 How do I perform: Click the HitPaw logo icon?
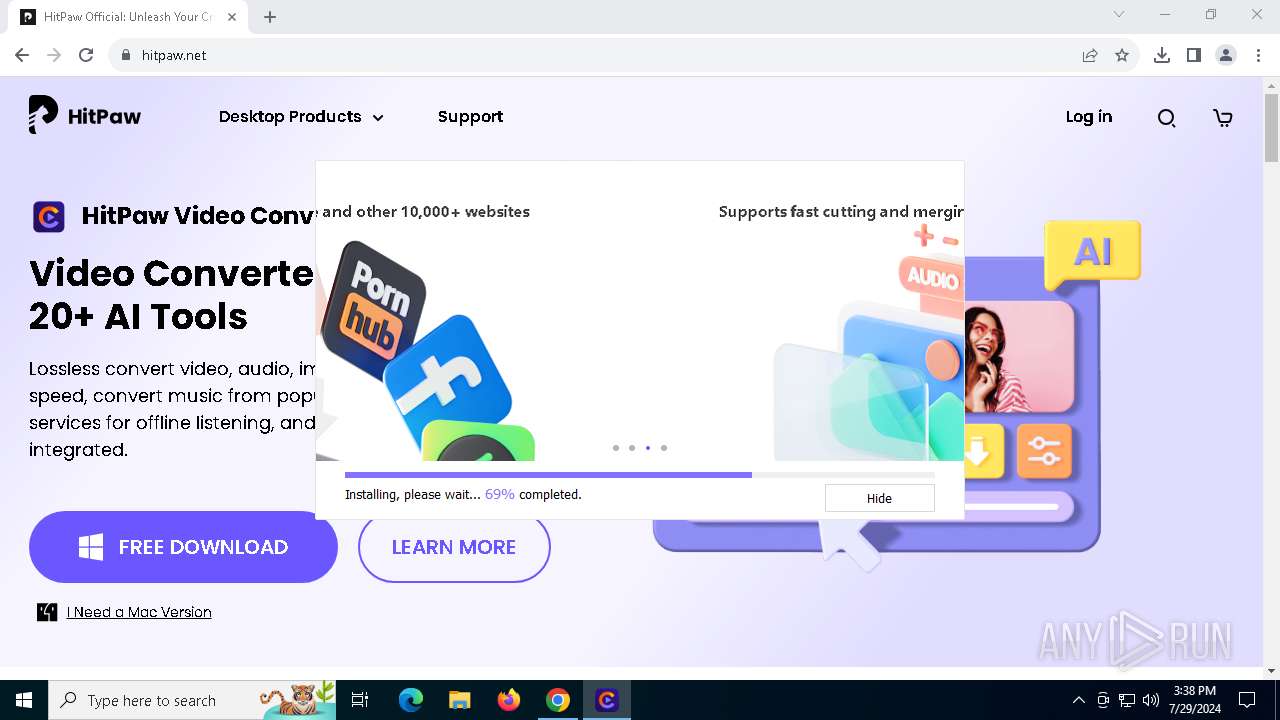(x=44, y=115)
